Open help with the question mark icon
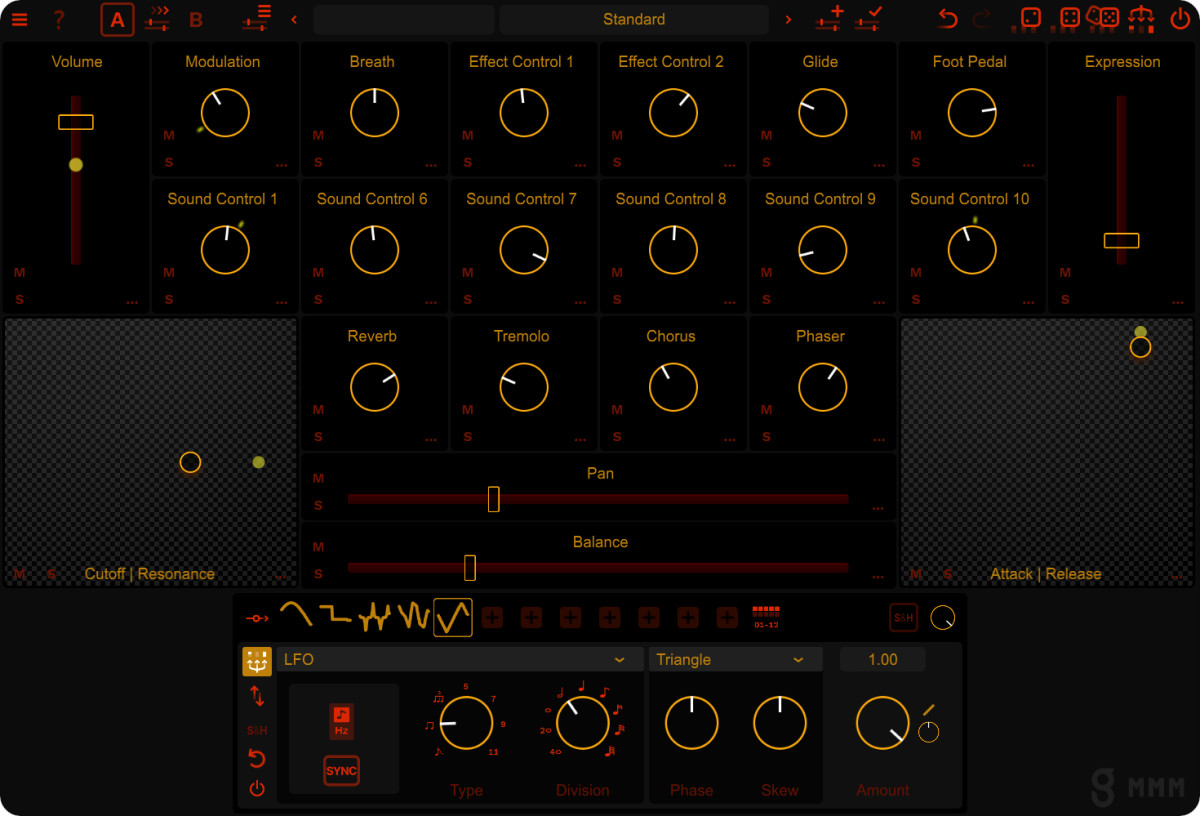Image resolution: width=1200 pixels, height=816 pixels. 59,19
